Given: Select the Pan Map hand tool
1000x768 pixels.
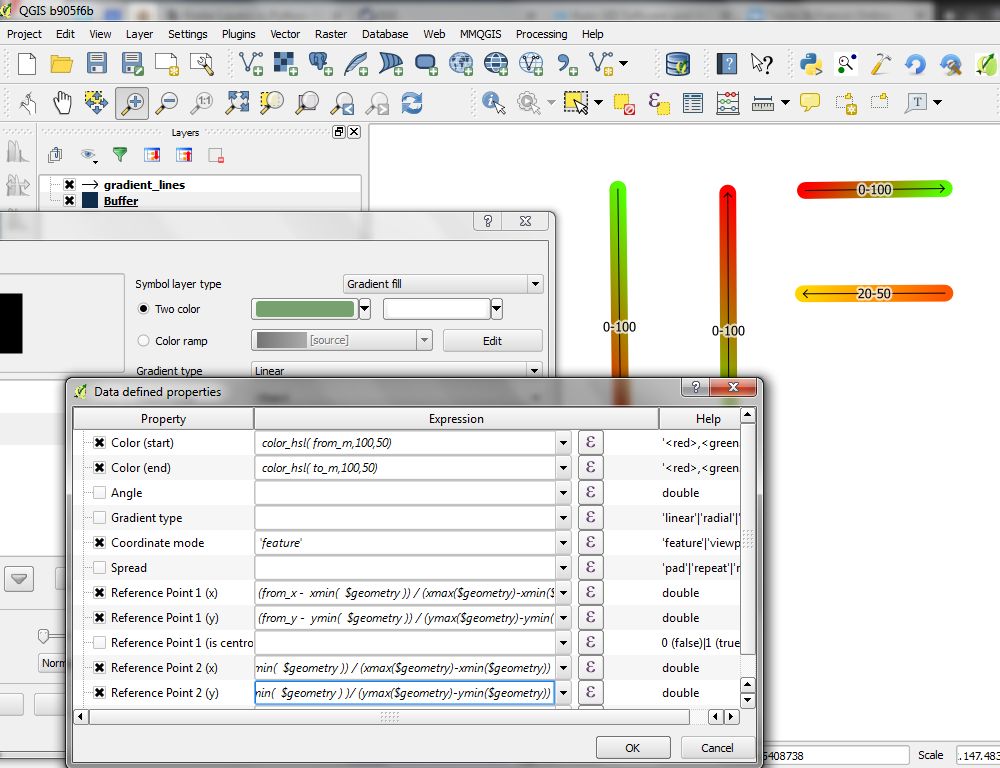Looking at the screenshot, I should coord(62,102).
